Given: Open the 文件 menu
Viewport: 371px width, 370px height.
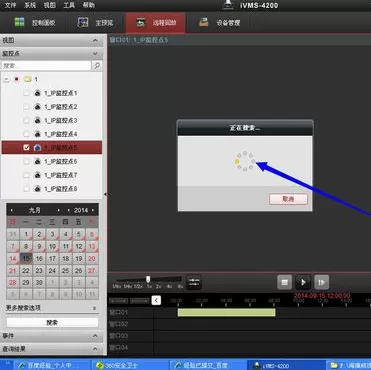Looking at the screenshot, I should 11,5.
